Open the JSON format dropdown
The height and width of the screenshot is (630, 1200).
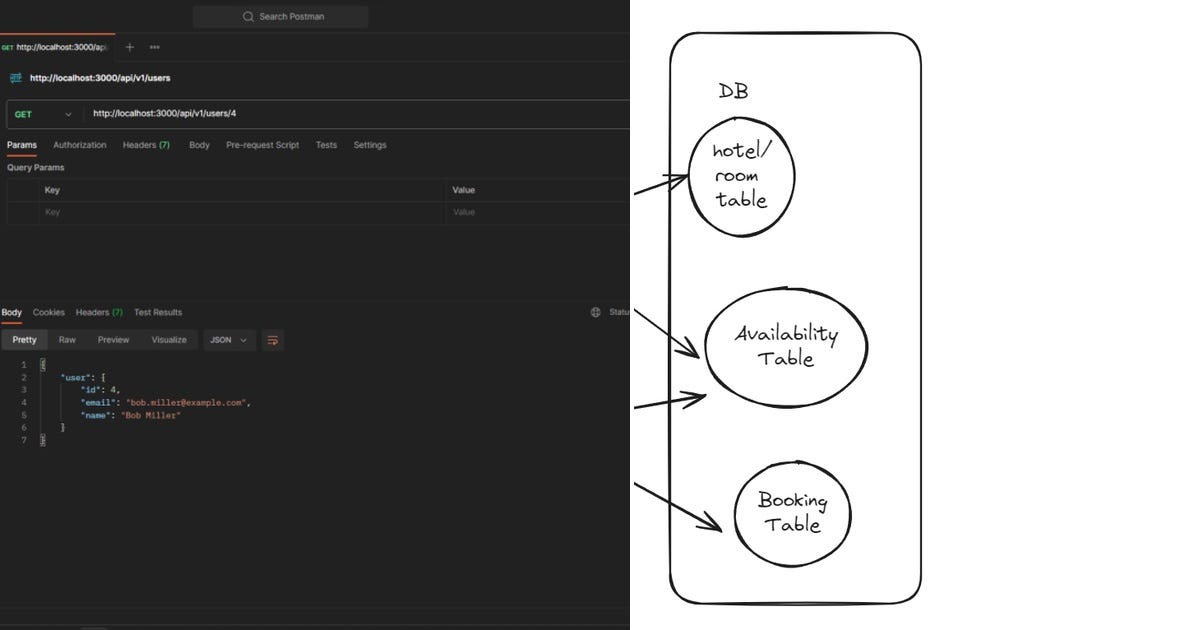(228, 340)
